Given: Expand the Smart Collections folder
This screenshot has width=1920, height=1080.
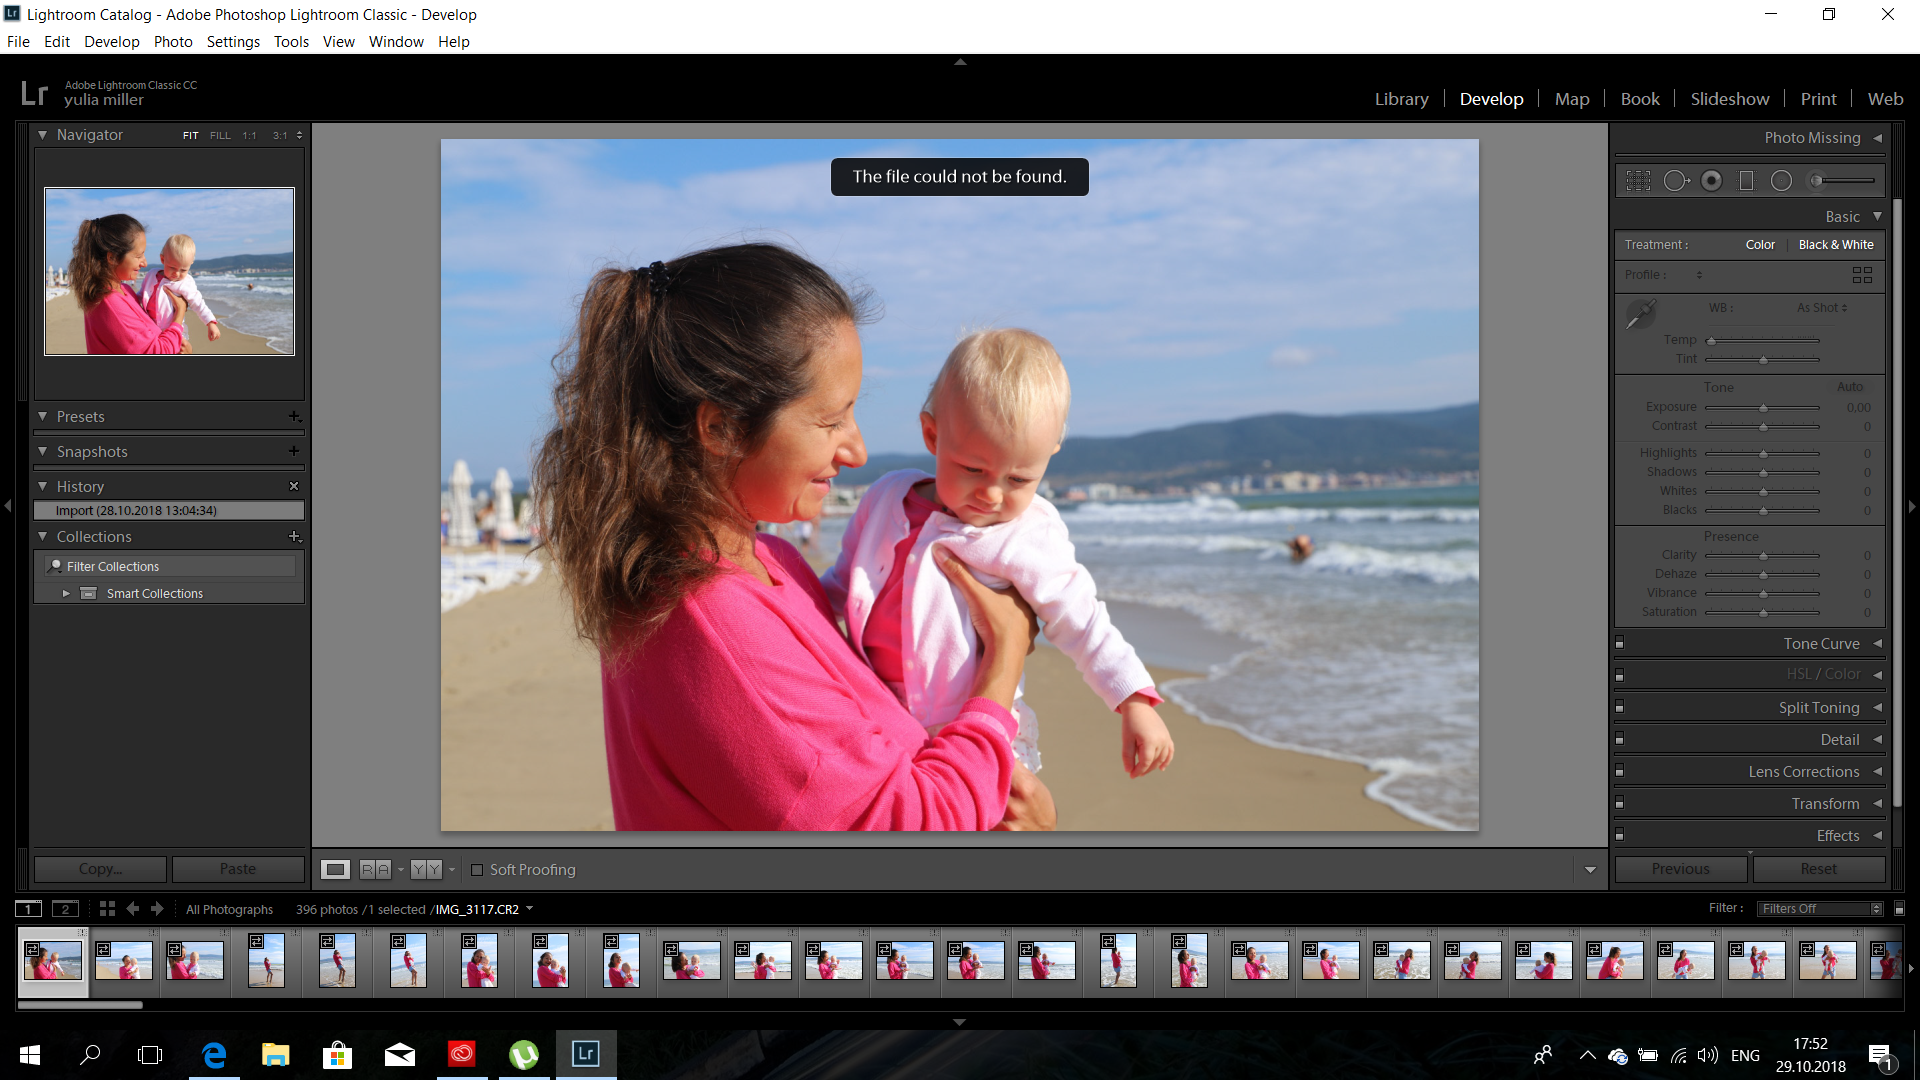Looking at the screenshot, I should (x=66, y=592).
